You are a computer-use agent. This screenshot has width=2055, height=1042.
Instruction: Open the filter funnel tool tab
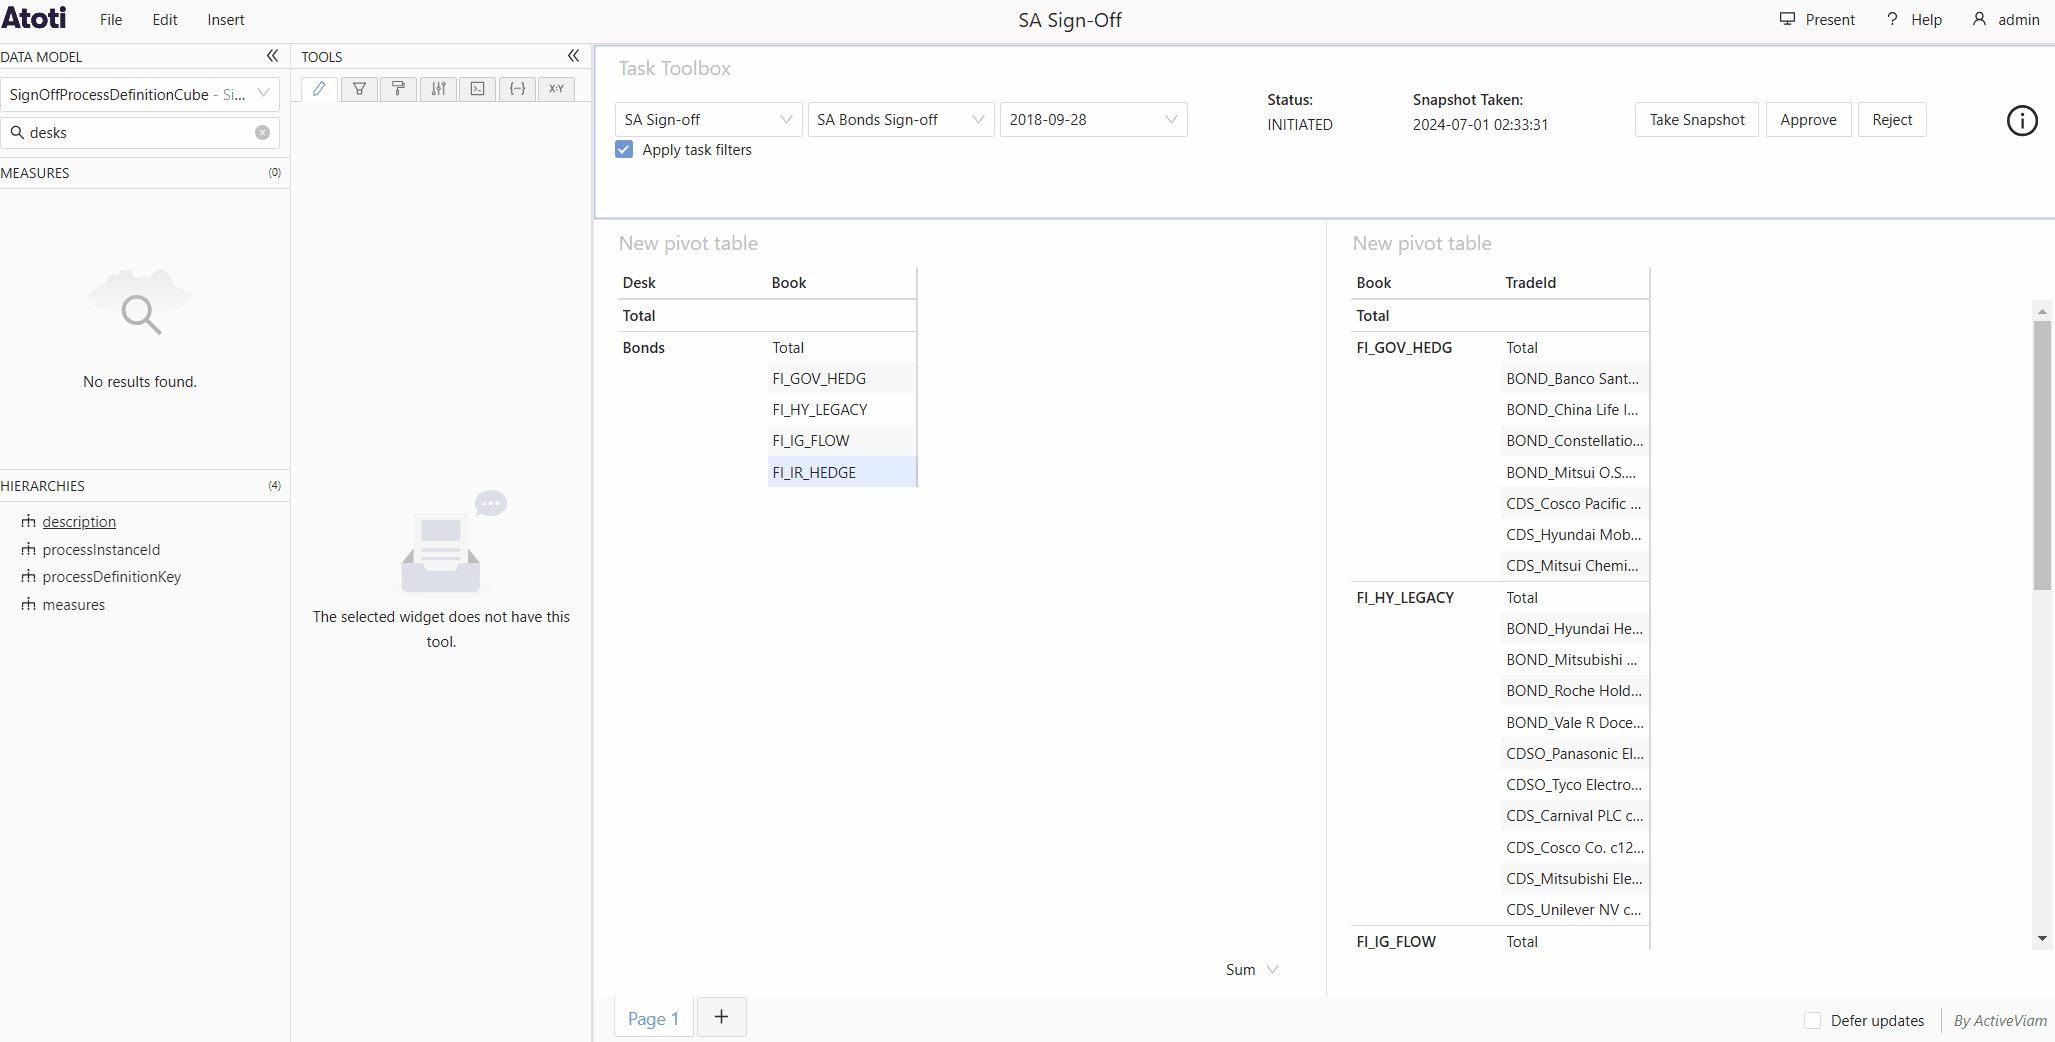click(x=359, y=89)
